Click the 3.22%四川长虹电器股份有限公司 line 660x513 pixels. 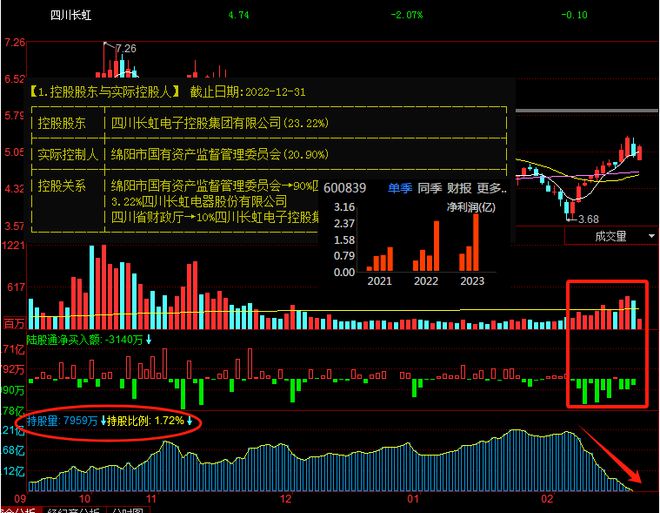199,202
